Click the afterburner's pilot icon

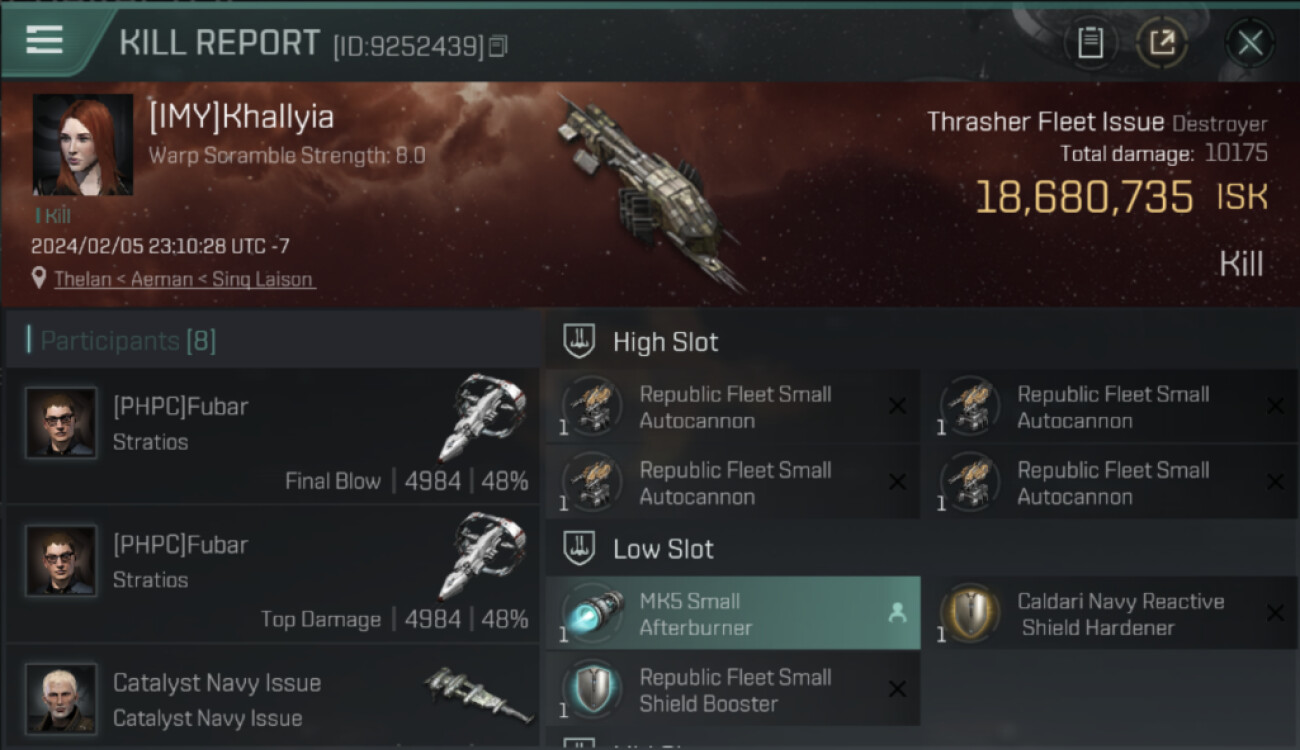click(x=897, y=614)
